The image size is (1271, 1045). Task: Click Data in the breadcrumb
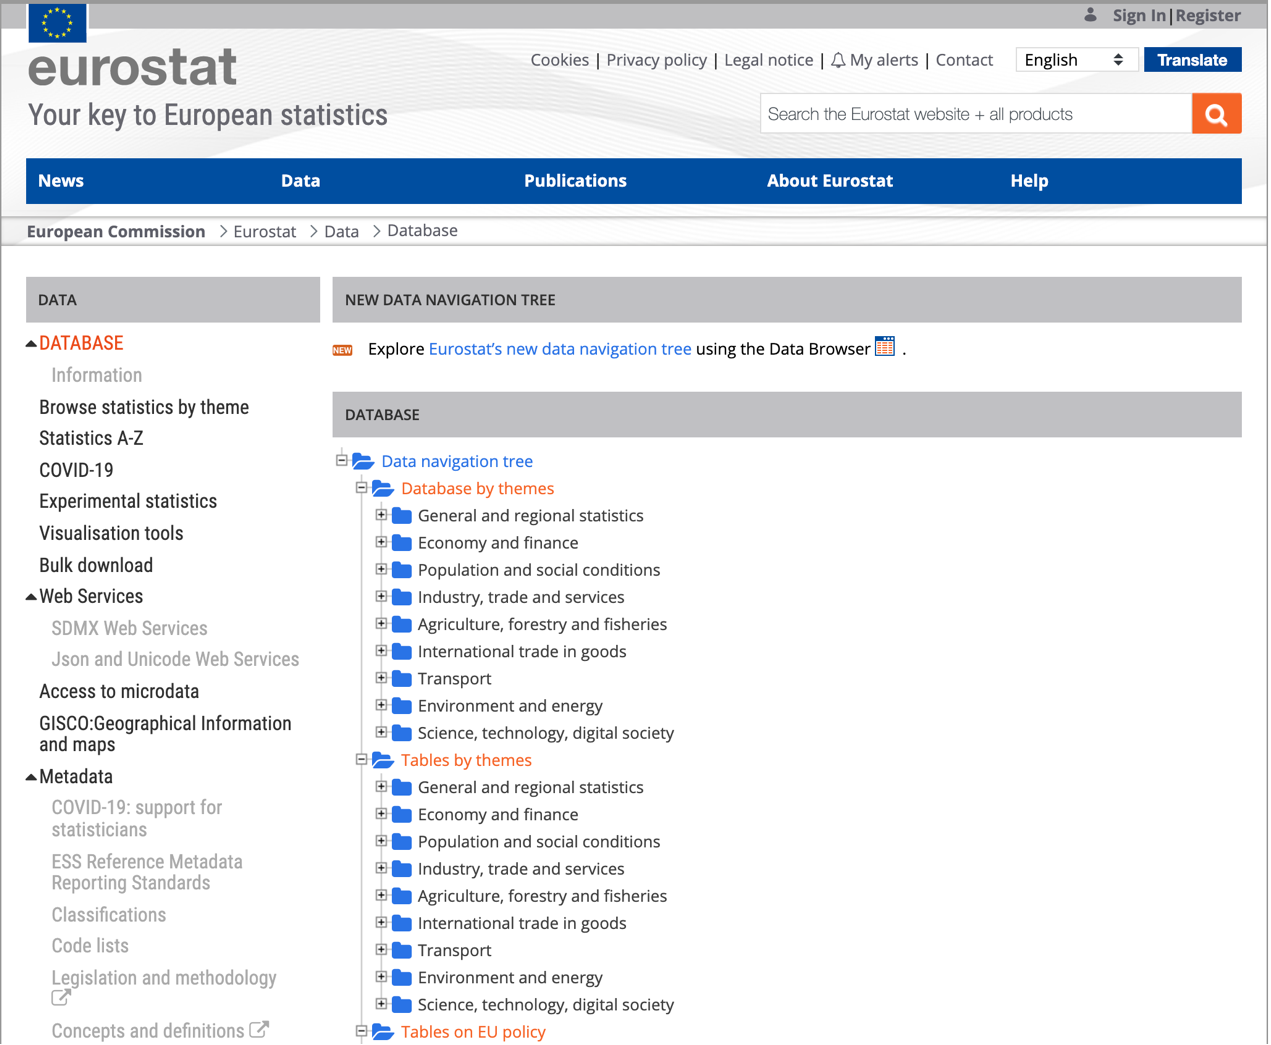click(x=341, y=231)
